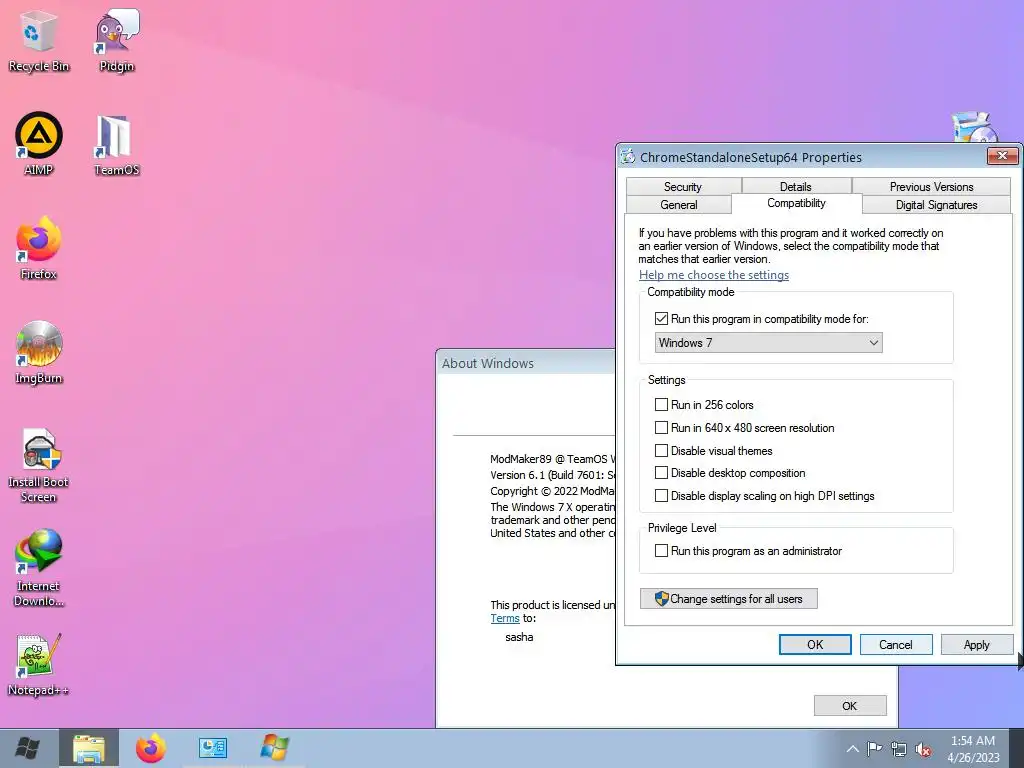Select the Notepad++ desktop shortcut
Screen dimensions: 1024x768
(x=39, y=665)
